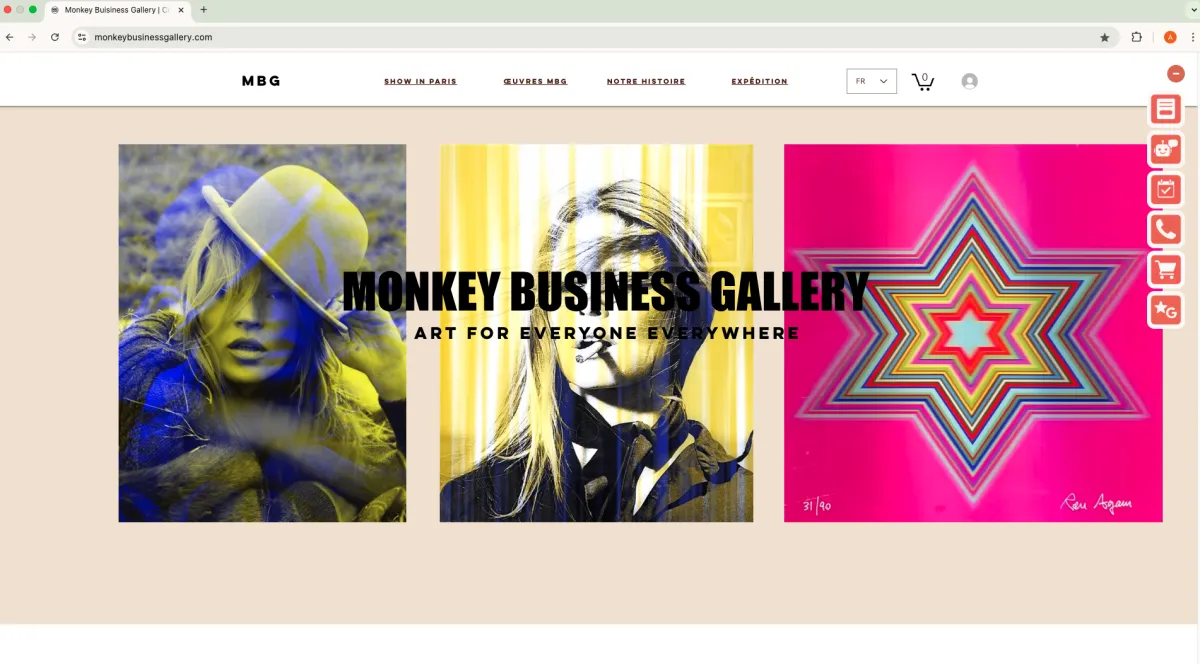
Task: Open the shopping cart icon in header
Action: click(923, 81)
